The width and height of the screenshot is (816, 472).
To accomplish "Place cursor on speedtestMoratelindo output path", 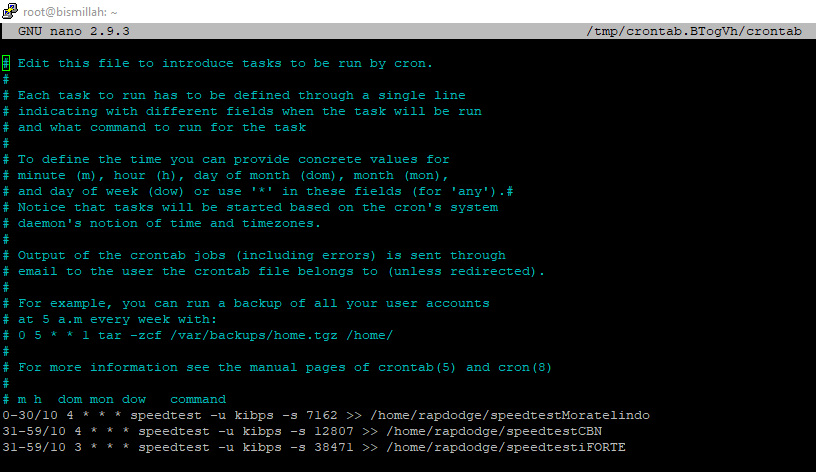I will click(510, 415).
